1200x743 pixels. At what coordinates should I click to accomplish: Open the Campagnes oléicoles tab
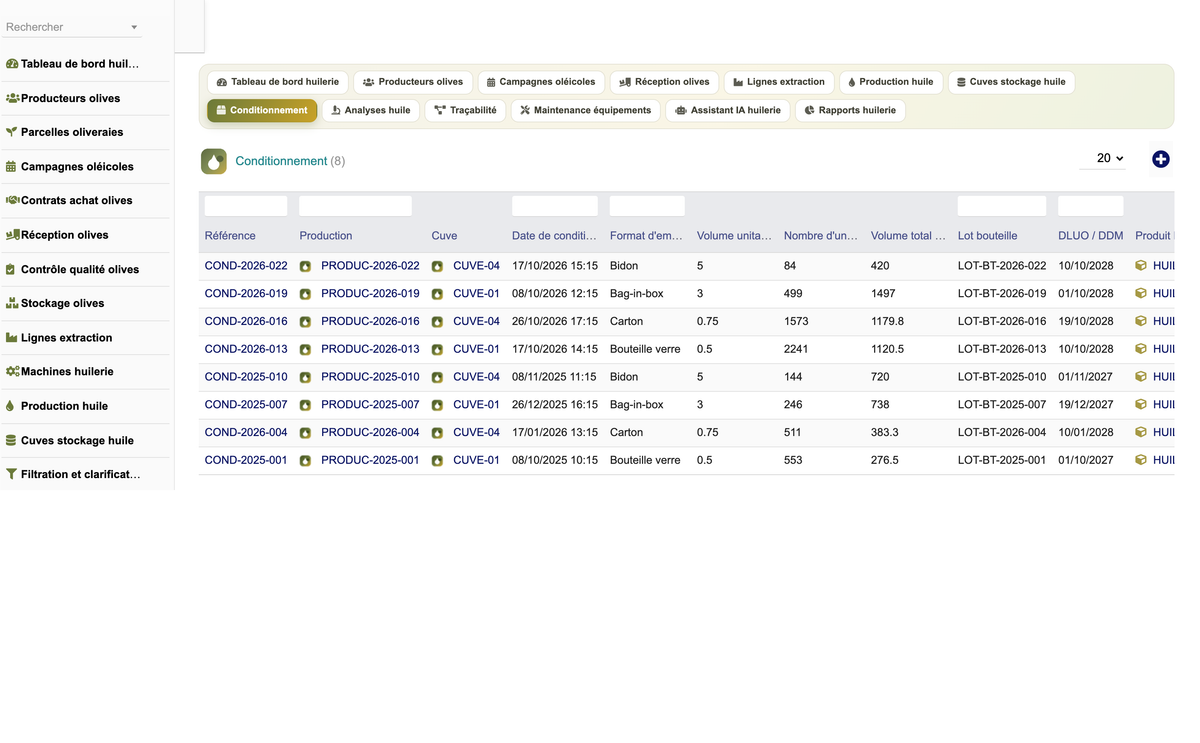tap(541, 82)
